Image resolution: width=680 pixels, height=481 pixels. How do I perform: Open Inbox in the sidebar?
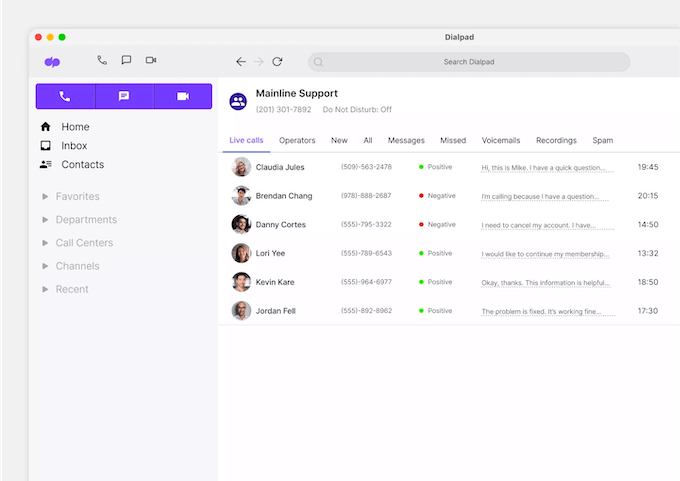[x=74, y=146]
